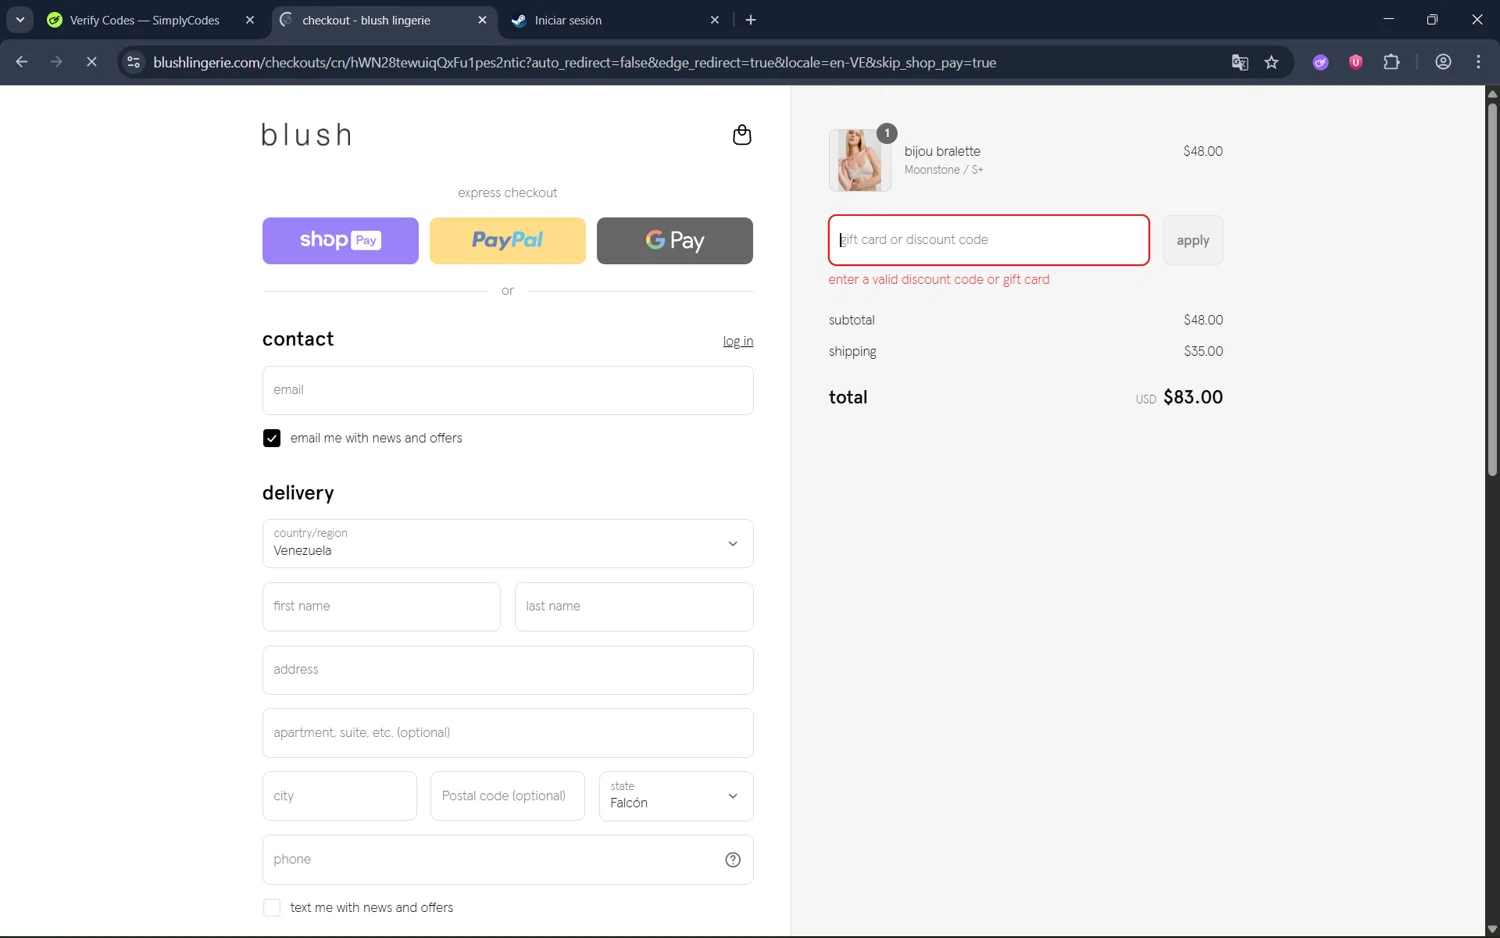Click the browser forward arrow
Image resolution: width=1500 pixels, height=938 pixels.
click(x=57, y=62)
